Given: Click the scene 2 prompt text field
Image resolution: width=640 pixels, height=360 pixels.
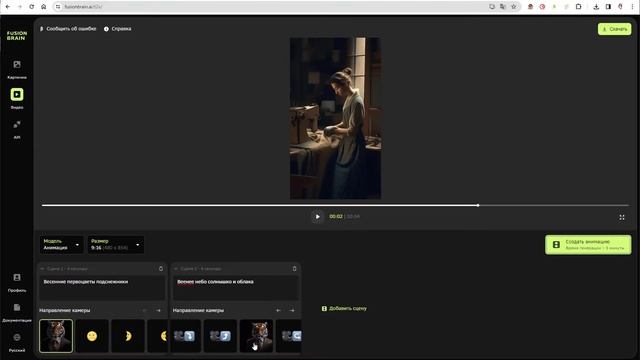Looking at the screenshot, I should coord(236,288).
